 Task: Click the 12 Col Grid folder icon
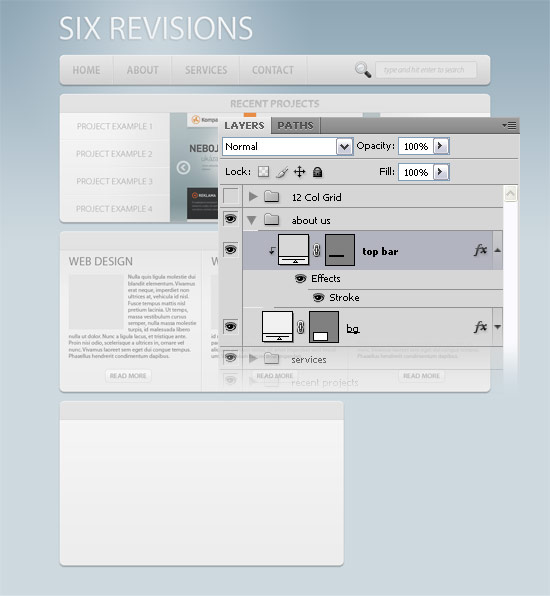coord(271,197)
